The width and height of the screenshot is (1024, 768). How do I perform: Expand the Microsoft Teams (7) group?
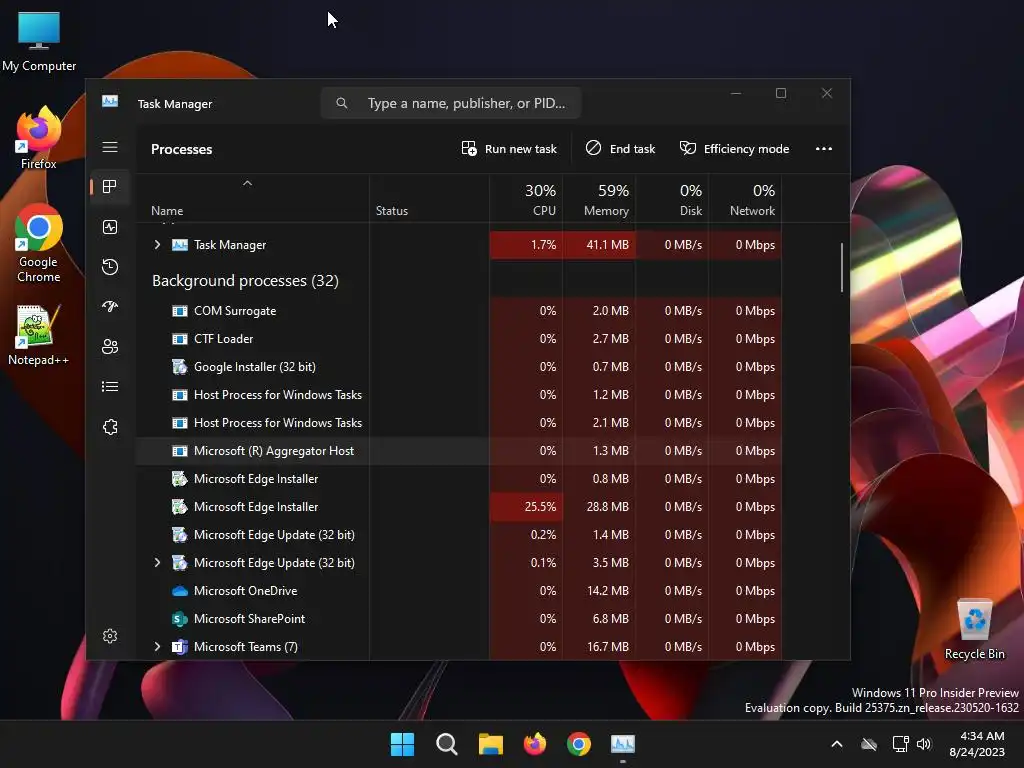[x=157, y=647]
